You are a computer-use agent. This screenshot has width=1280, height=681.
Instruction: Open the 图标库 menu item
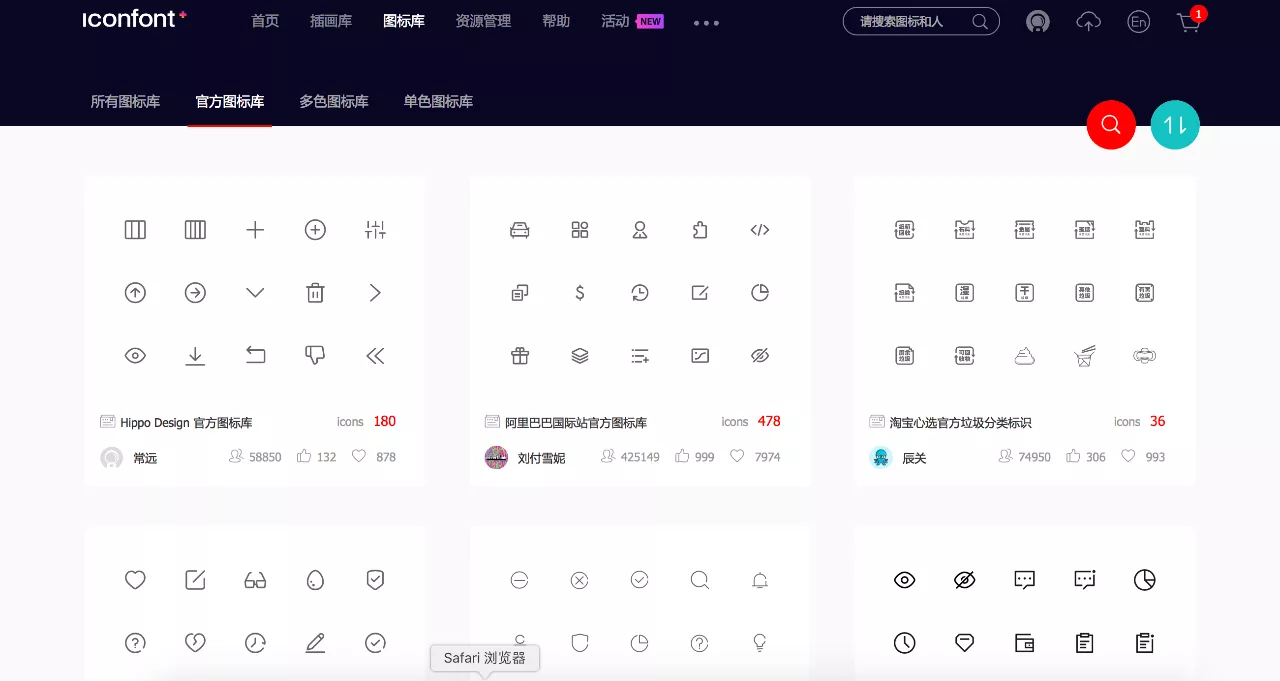click(404, 21)
